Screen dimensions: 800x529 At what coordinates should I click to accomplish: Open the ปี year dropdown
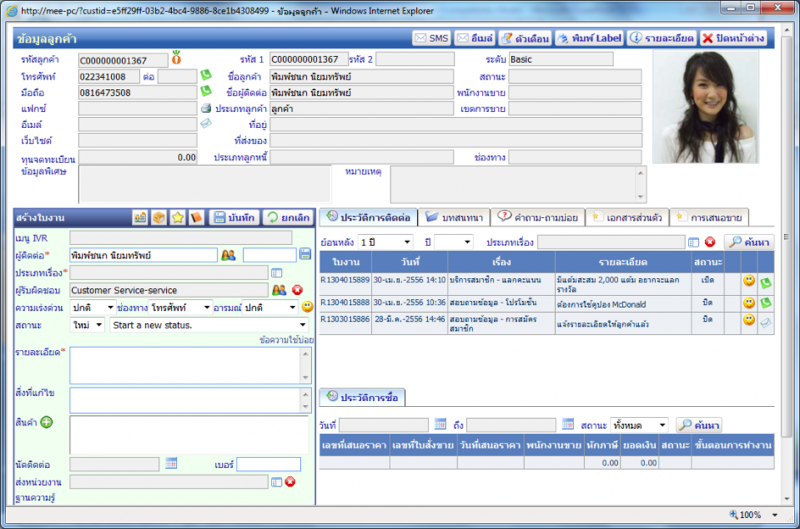(453, 242)
